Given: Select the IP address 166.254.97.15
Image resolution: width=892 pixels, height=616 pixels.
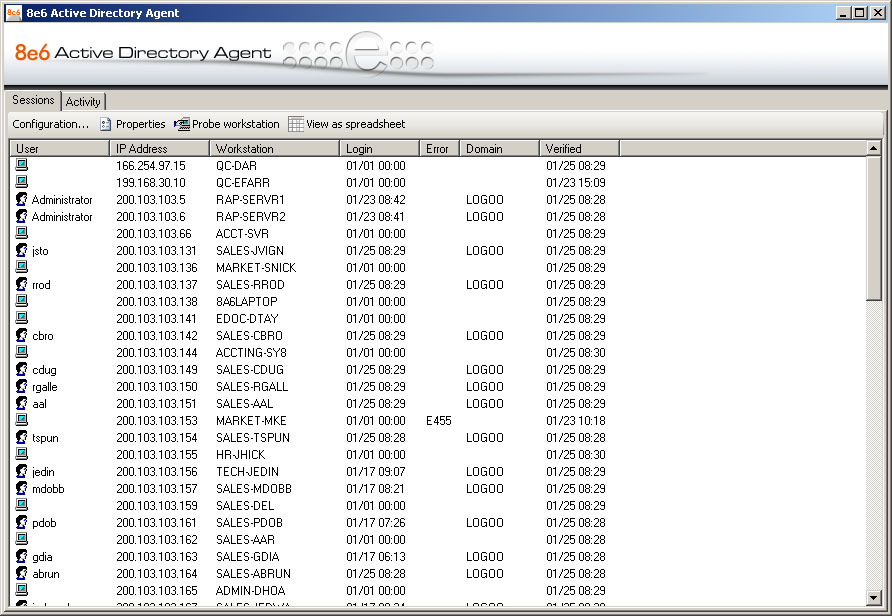Looking at the screenshot, I should pyautogui.click(x=151, y=166).
